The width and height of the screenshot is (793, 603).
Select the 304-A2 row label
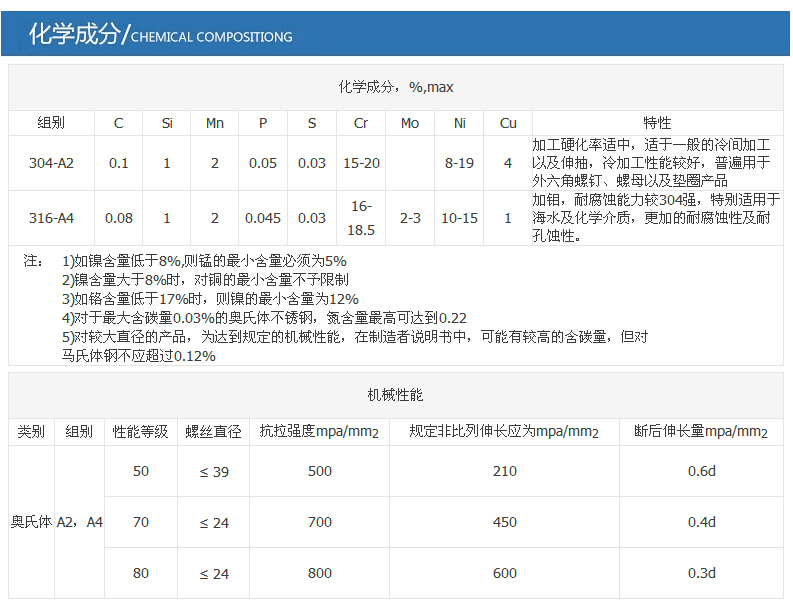(50, 163)
